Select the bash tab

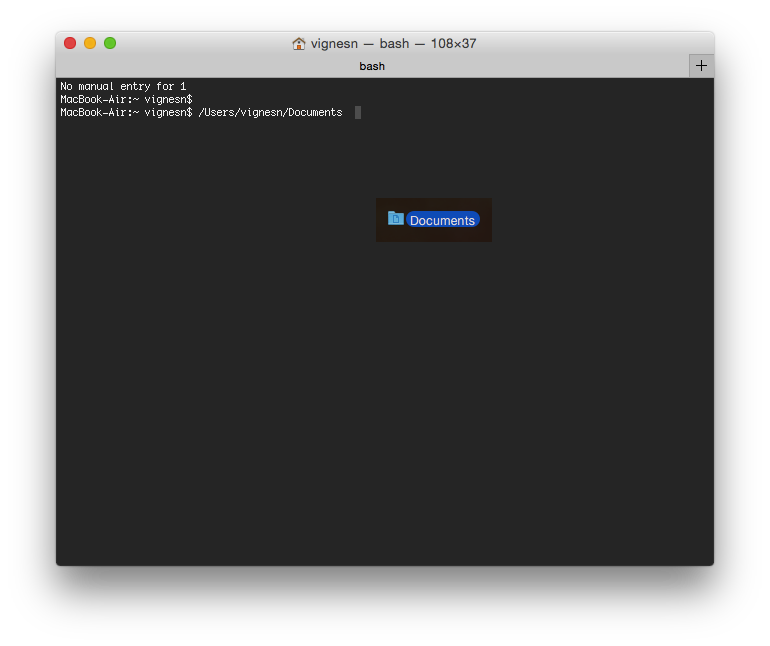(372, 66)
